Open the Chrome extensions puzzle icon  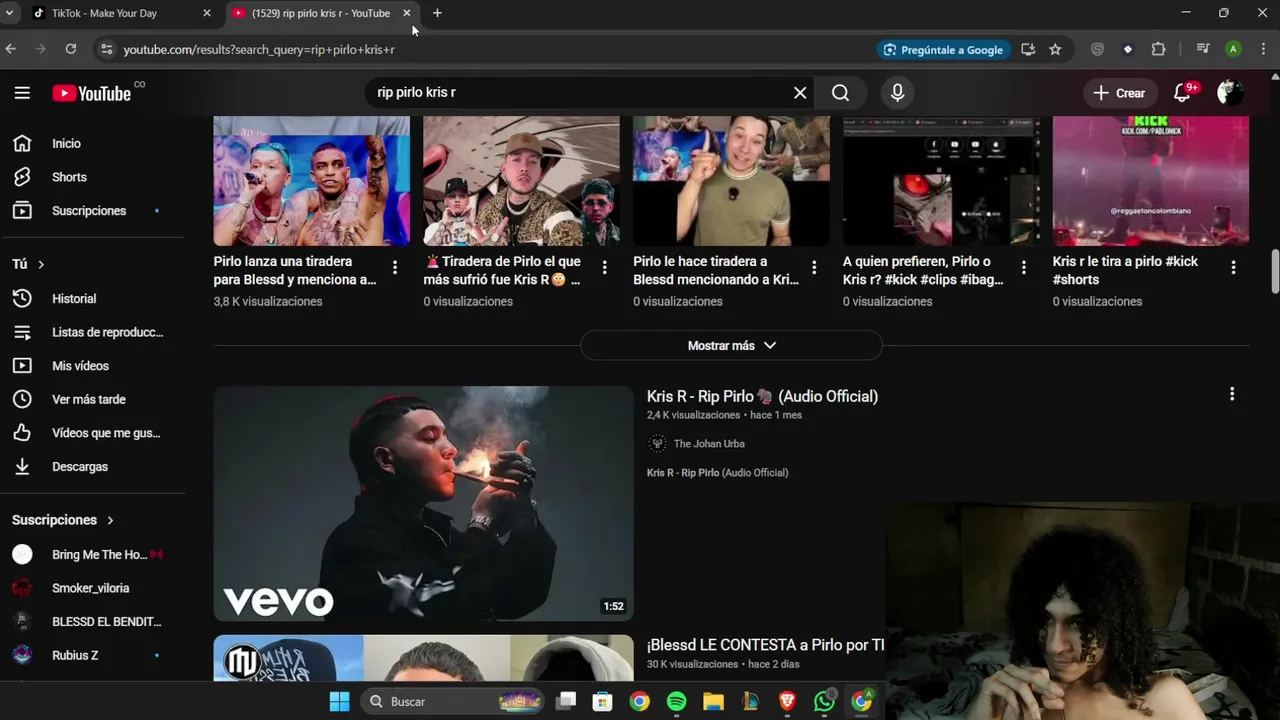point(1158,49)
